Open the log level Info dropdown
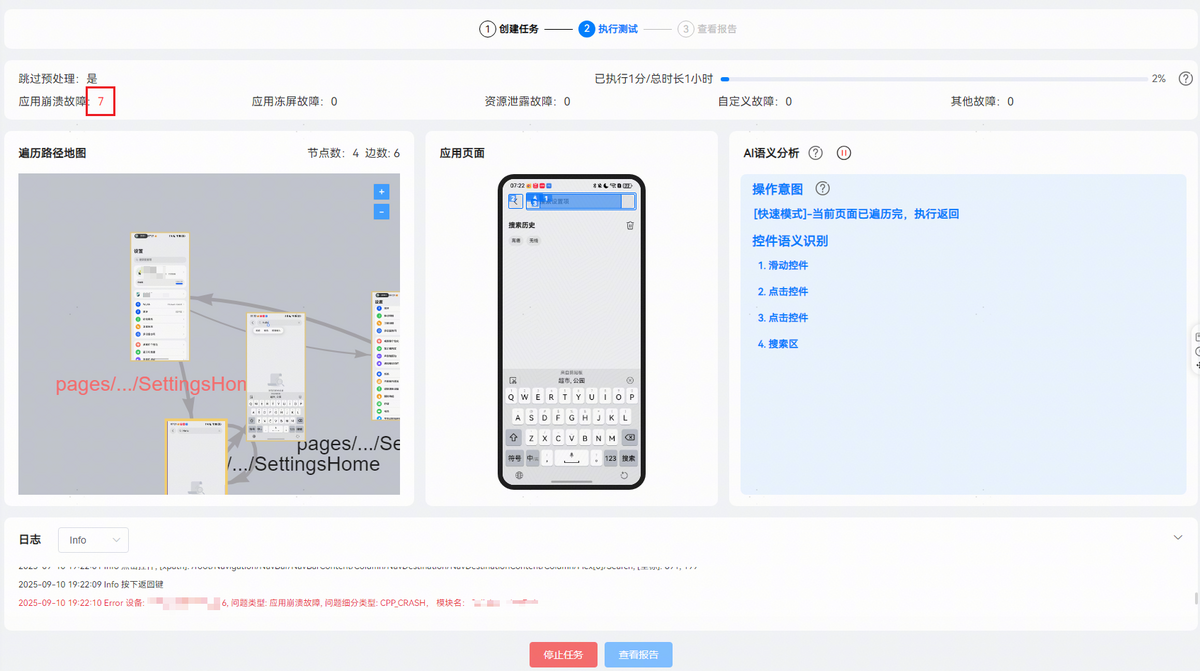The width and height of the screenshot is (1200, 671). (x=93, y=540)
